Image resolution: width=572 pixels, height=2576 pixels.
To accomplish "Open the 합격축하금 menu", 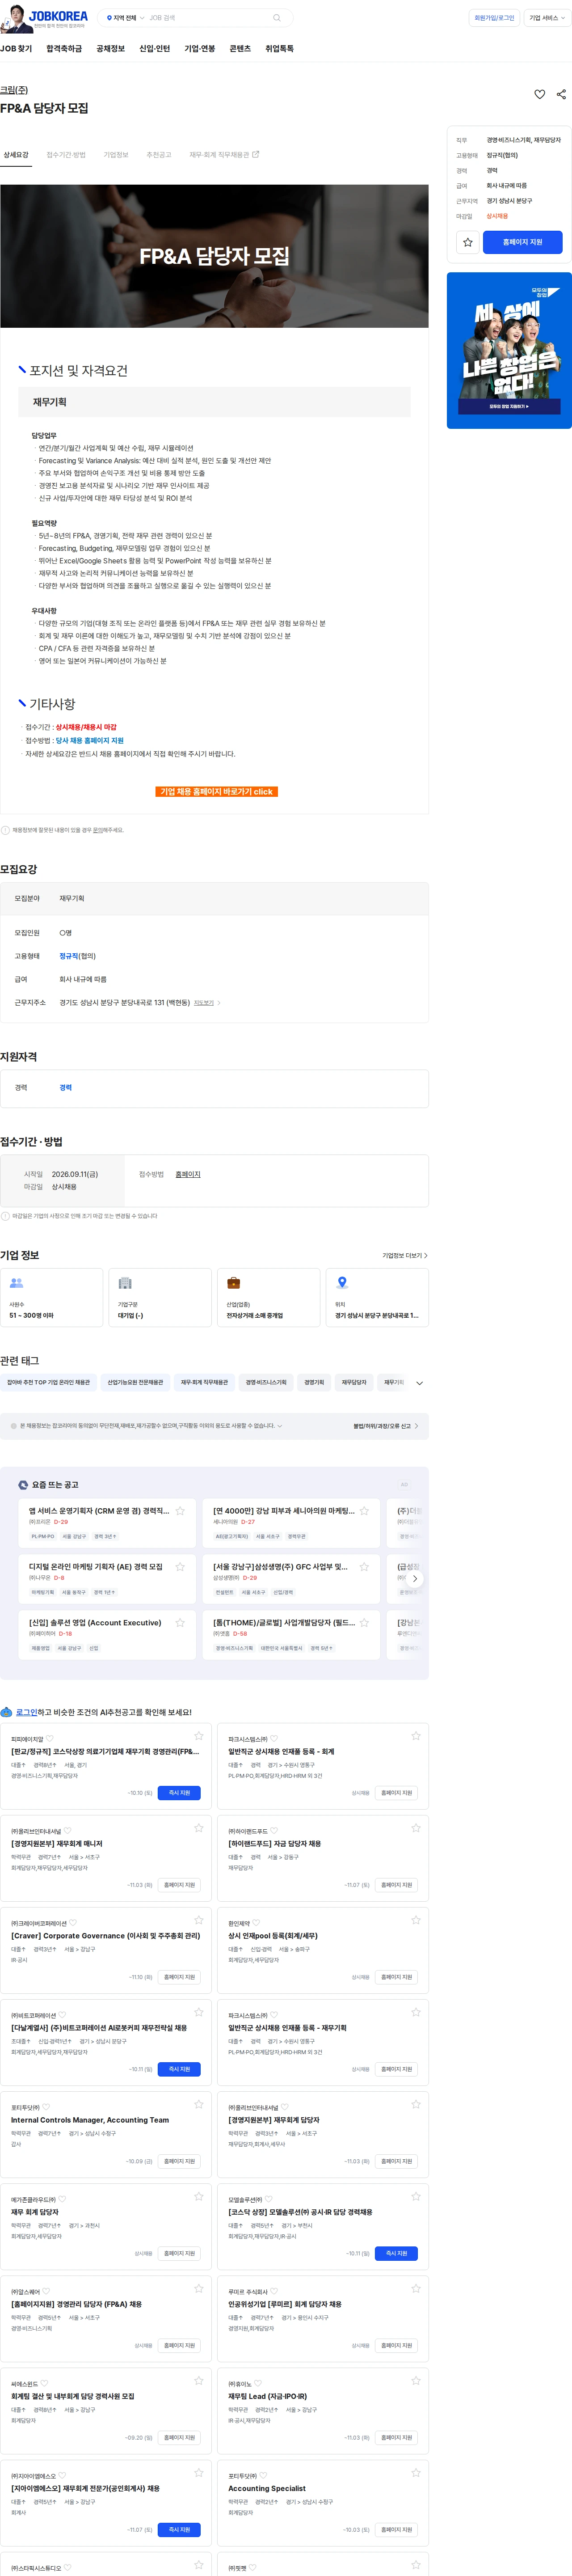I will click(x=64, y=49).
